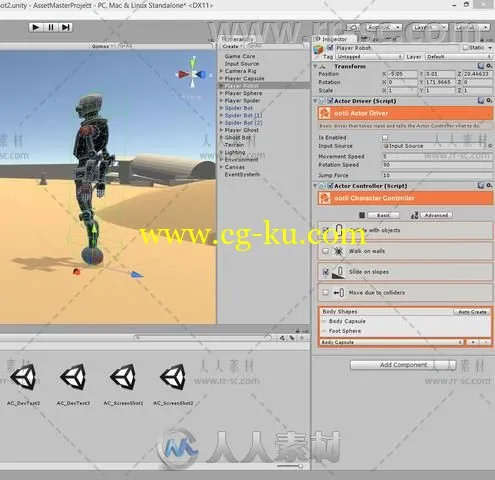Open the Layer dropdown showing Default
Image resolution: width=495 pixels, height=480 pixels.
pos(459,57)
